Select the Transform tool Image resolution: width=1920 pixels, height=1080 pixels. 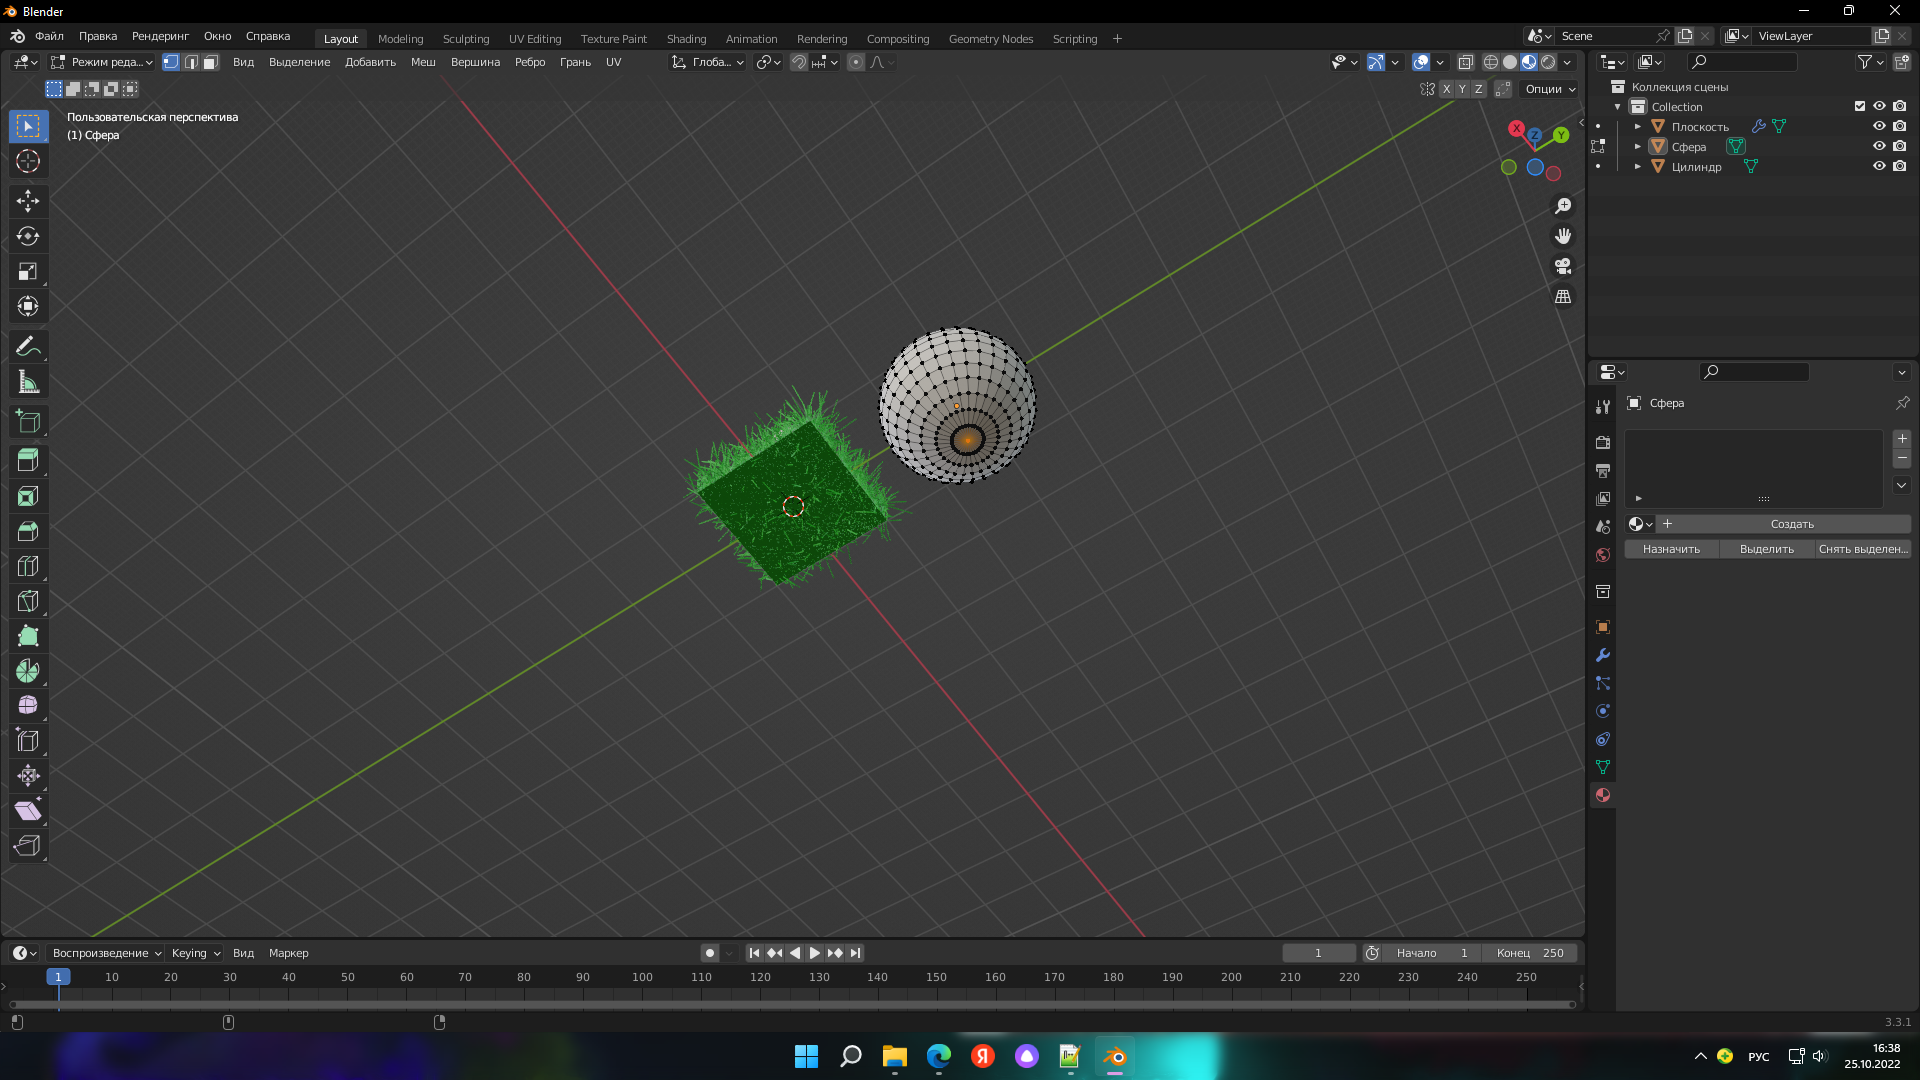[x=28, y=306]
